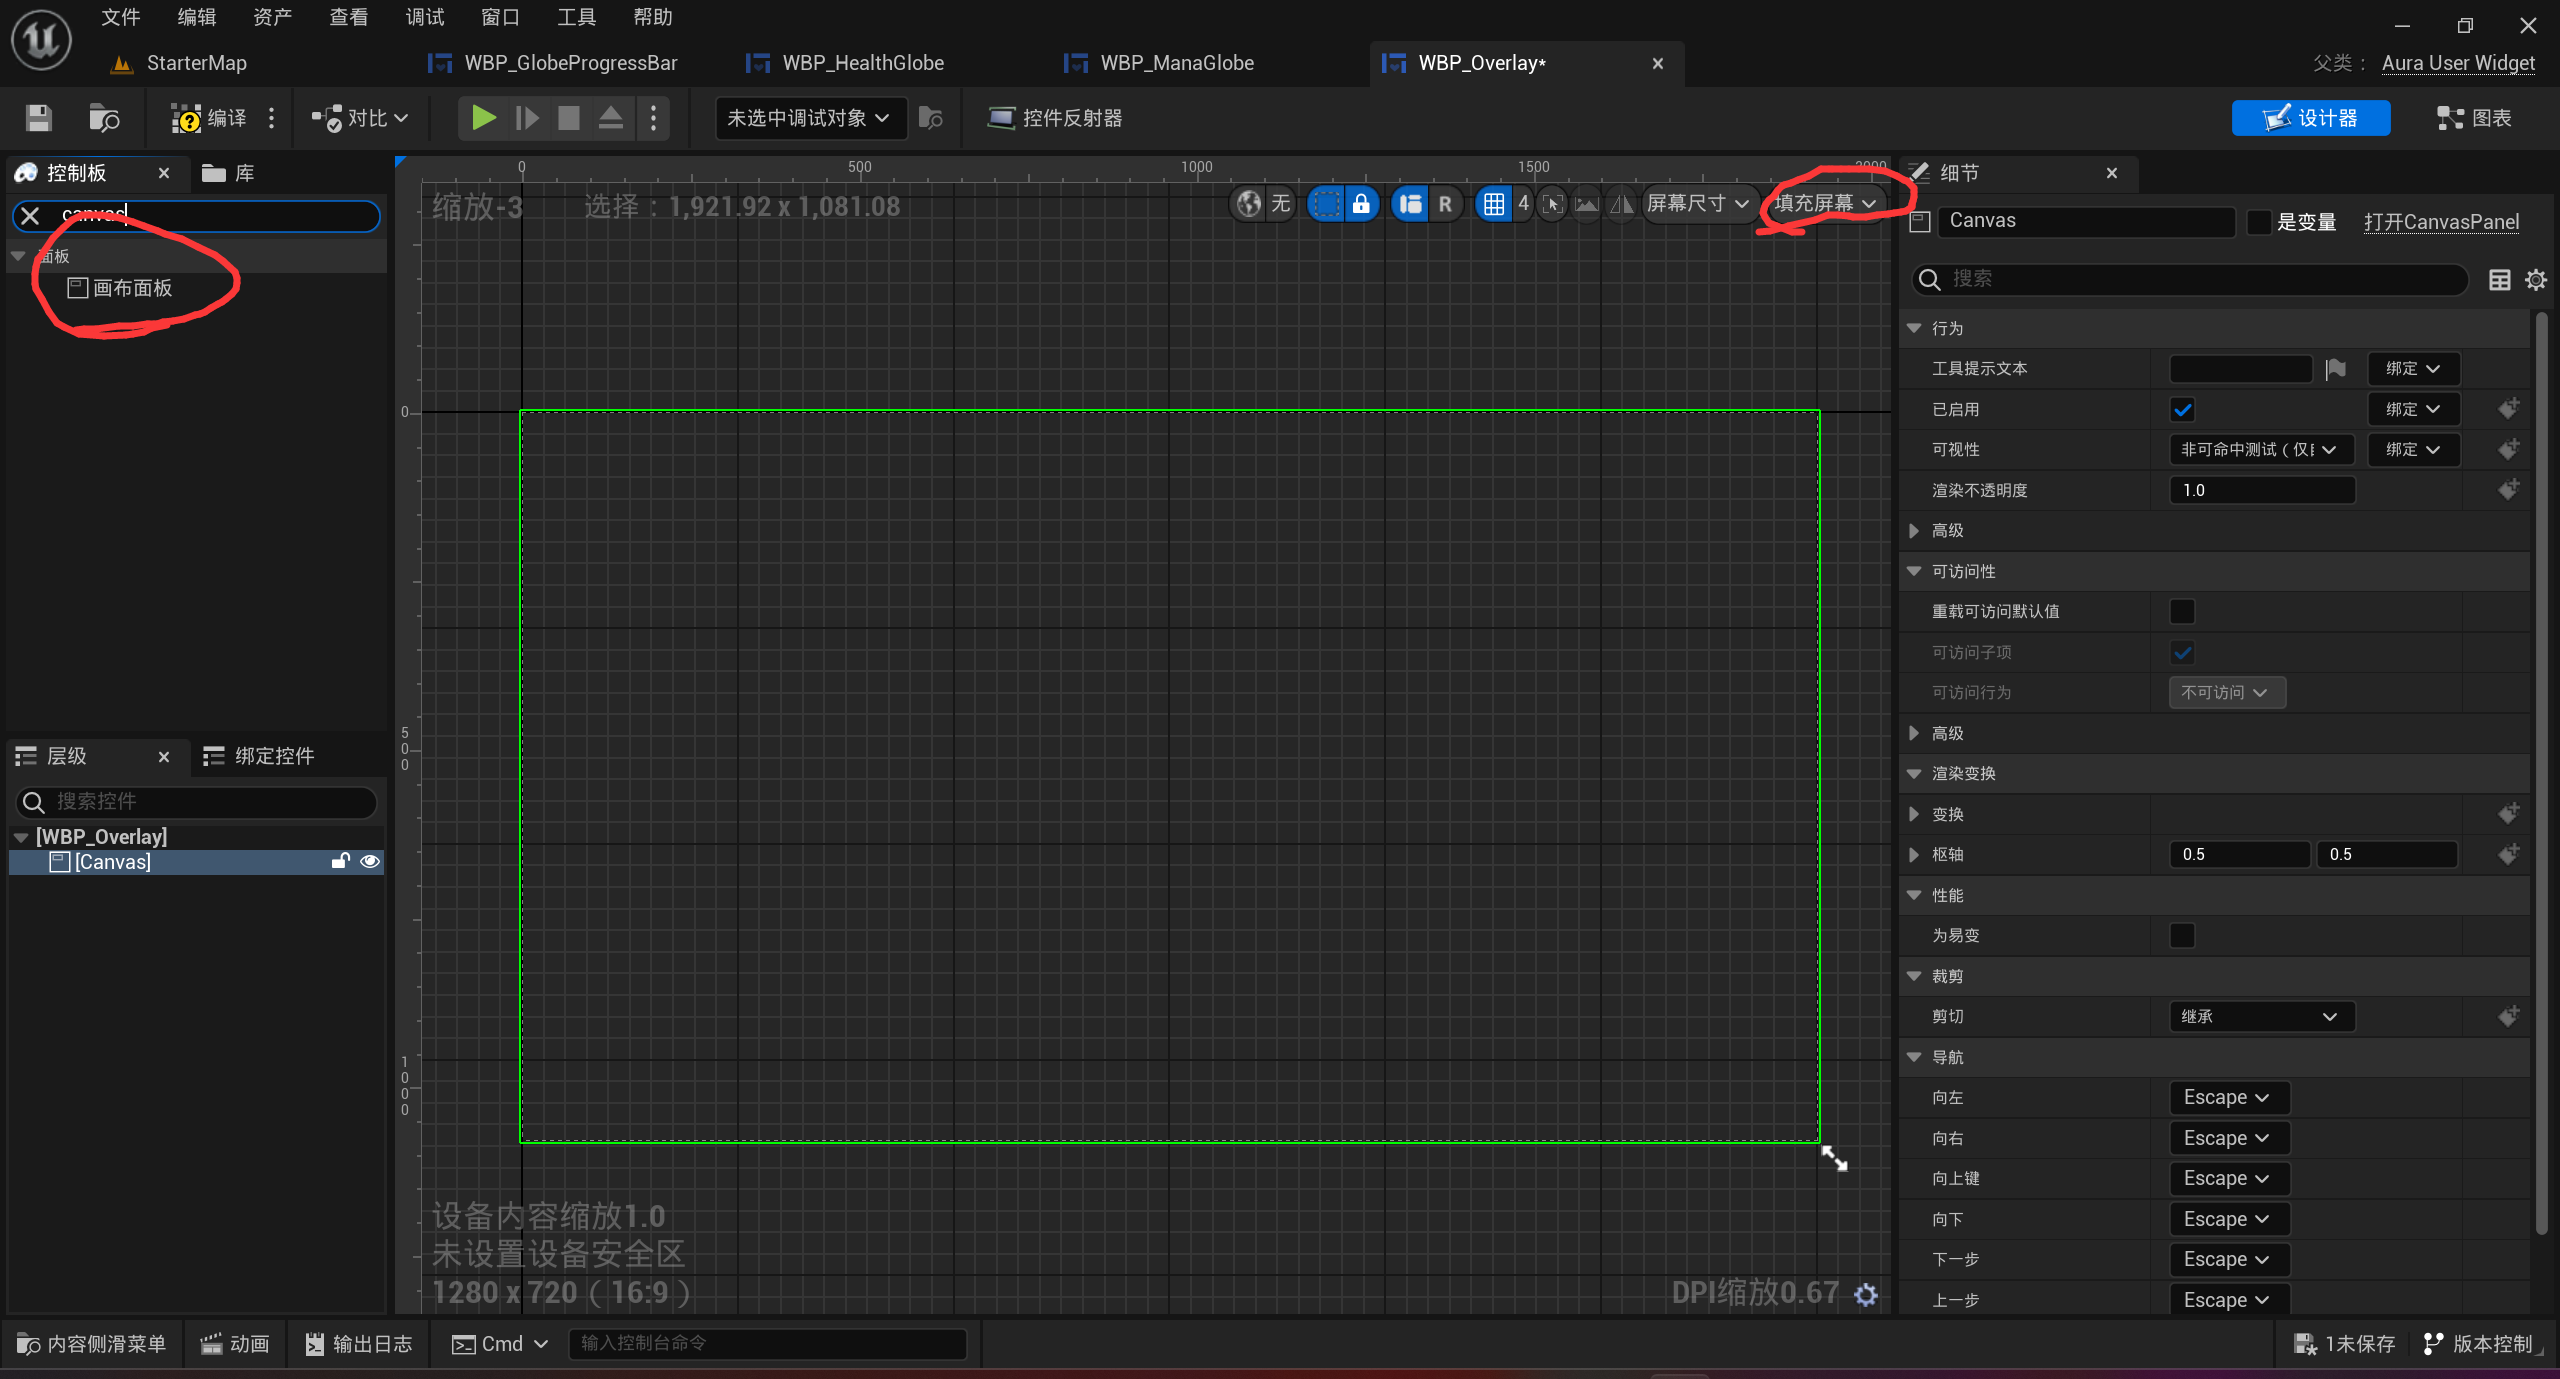
Task: Open the 工具 menu
Action: [x=577, y=17]
